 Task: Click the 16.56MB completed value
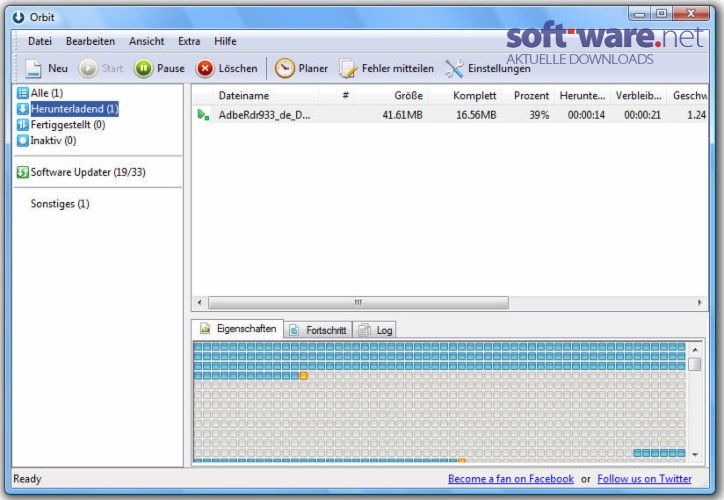click(x=476, y=115)
